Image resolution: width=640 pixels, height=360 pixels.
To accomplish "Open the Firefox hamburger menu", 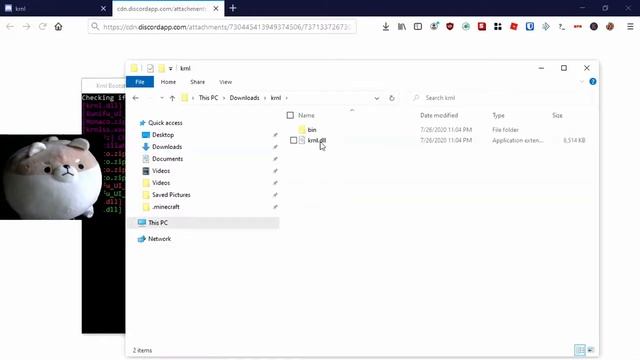I will [x=630, y=27].
